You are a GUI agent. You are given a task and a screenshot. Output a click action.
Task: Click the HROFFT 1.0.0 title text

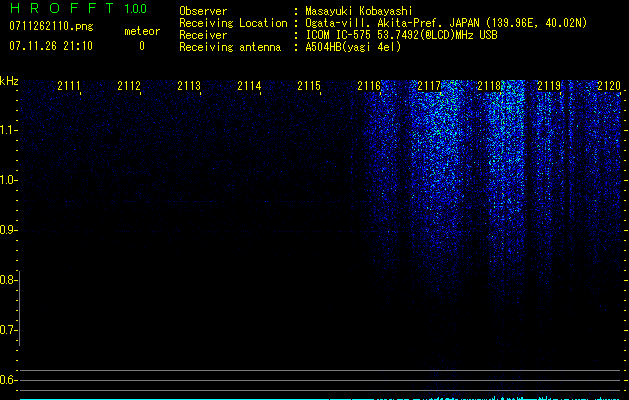pos(78,8)
